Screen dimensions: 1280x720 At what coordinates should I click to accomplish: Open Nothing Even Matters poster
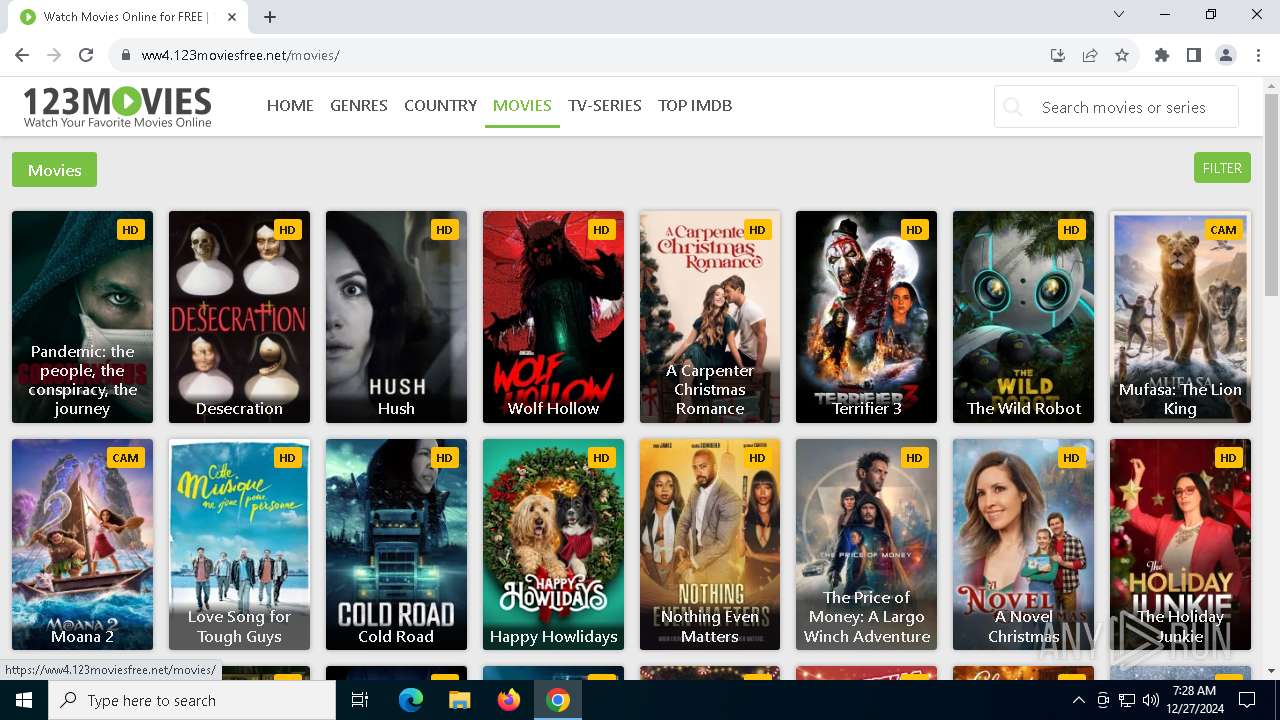(710, 545)
